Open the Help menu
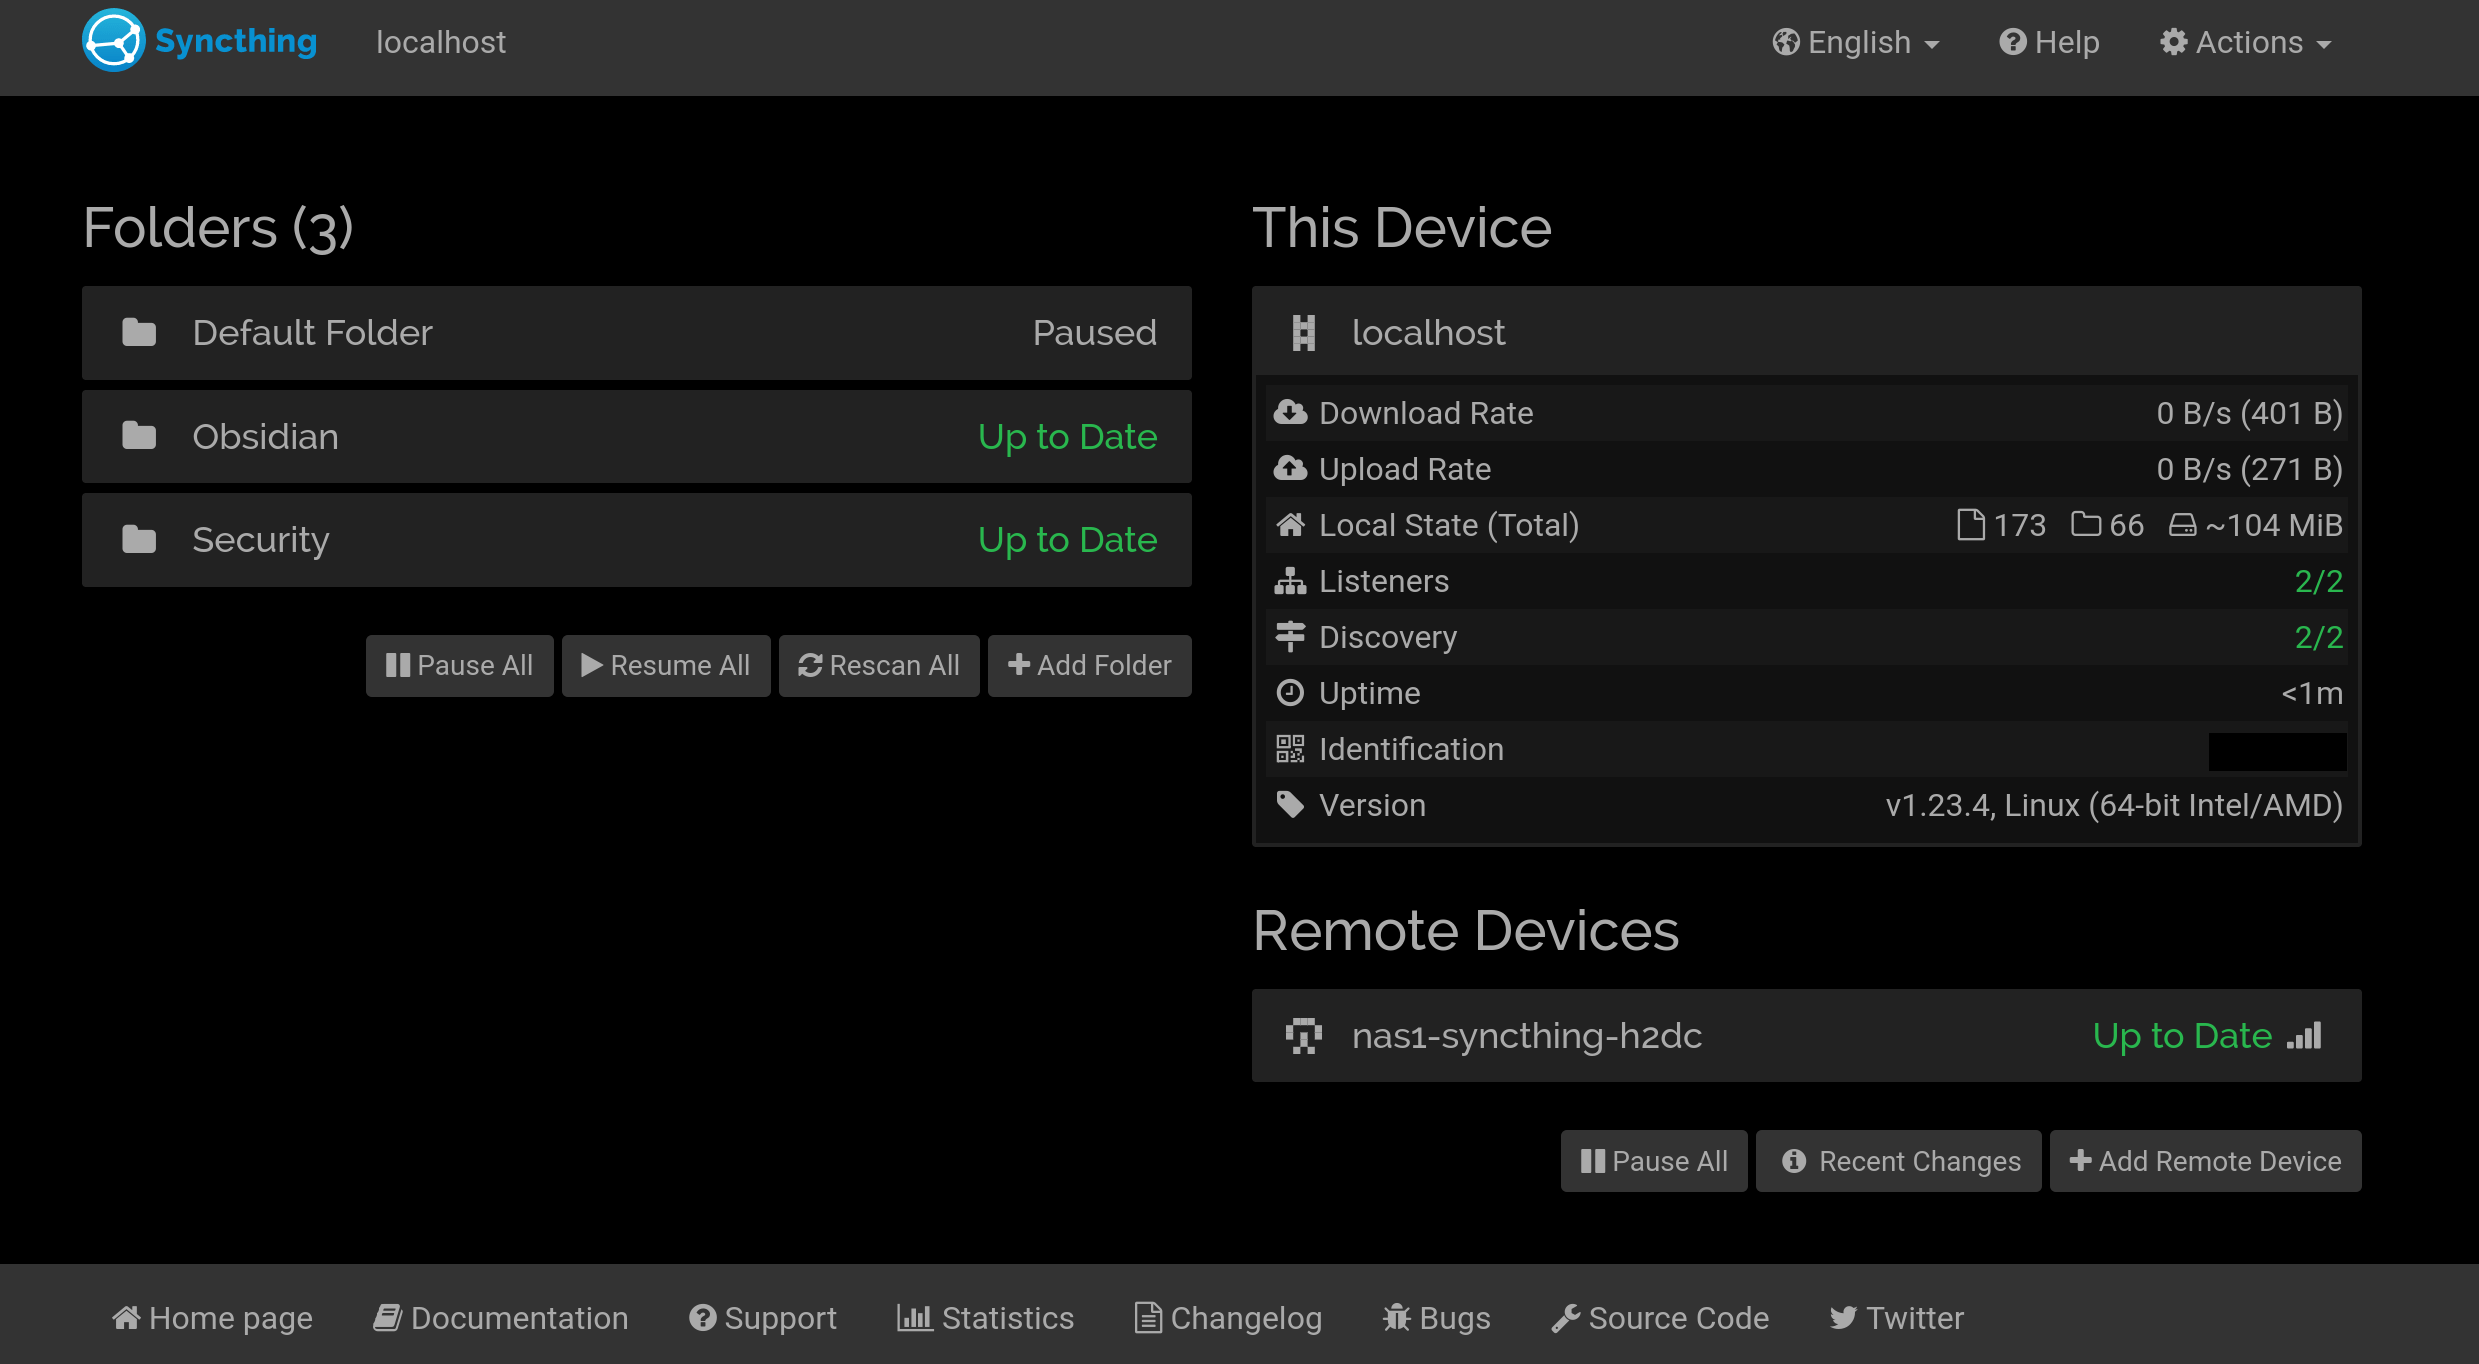 pos(2048,42)
